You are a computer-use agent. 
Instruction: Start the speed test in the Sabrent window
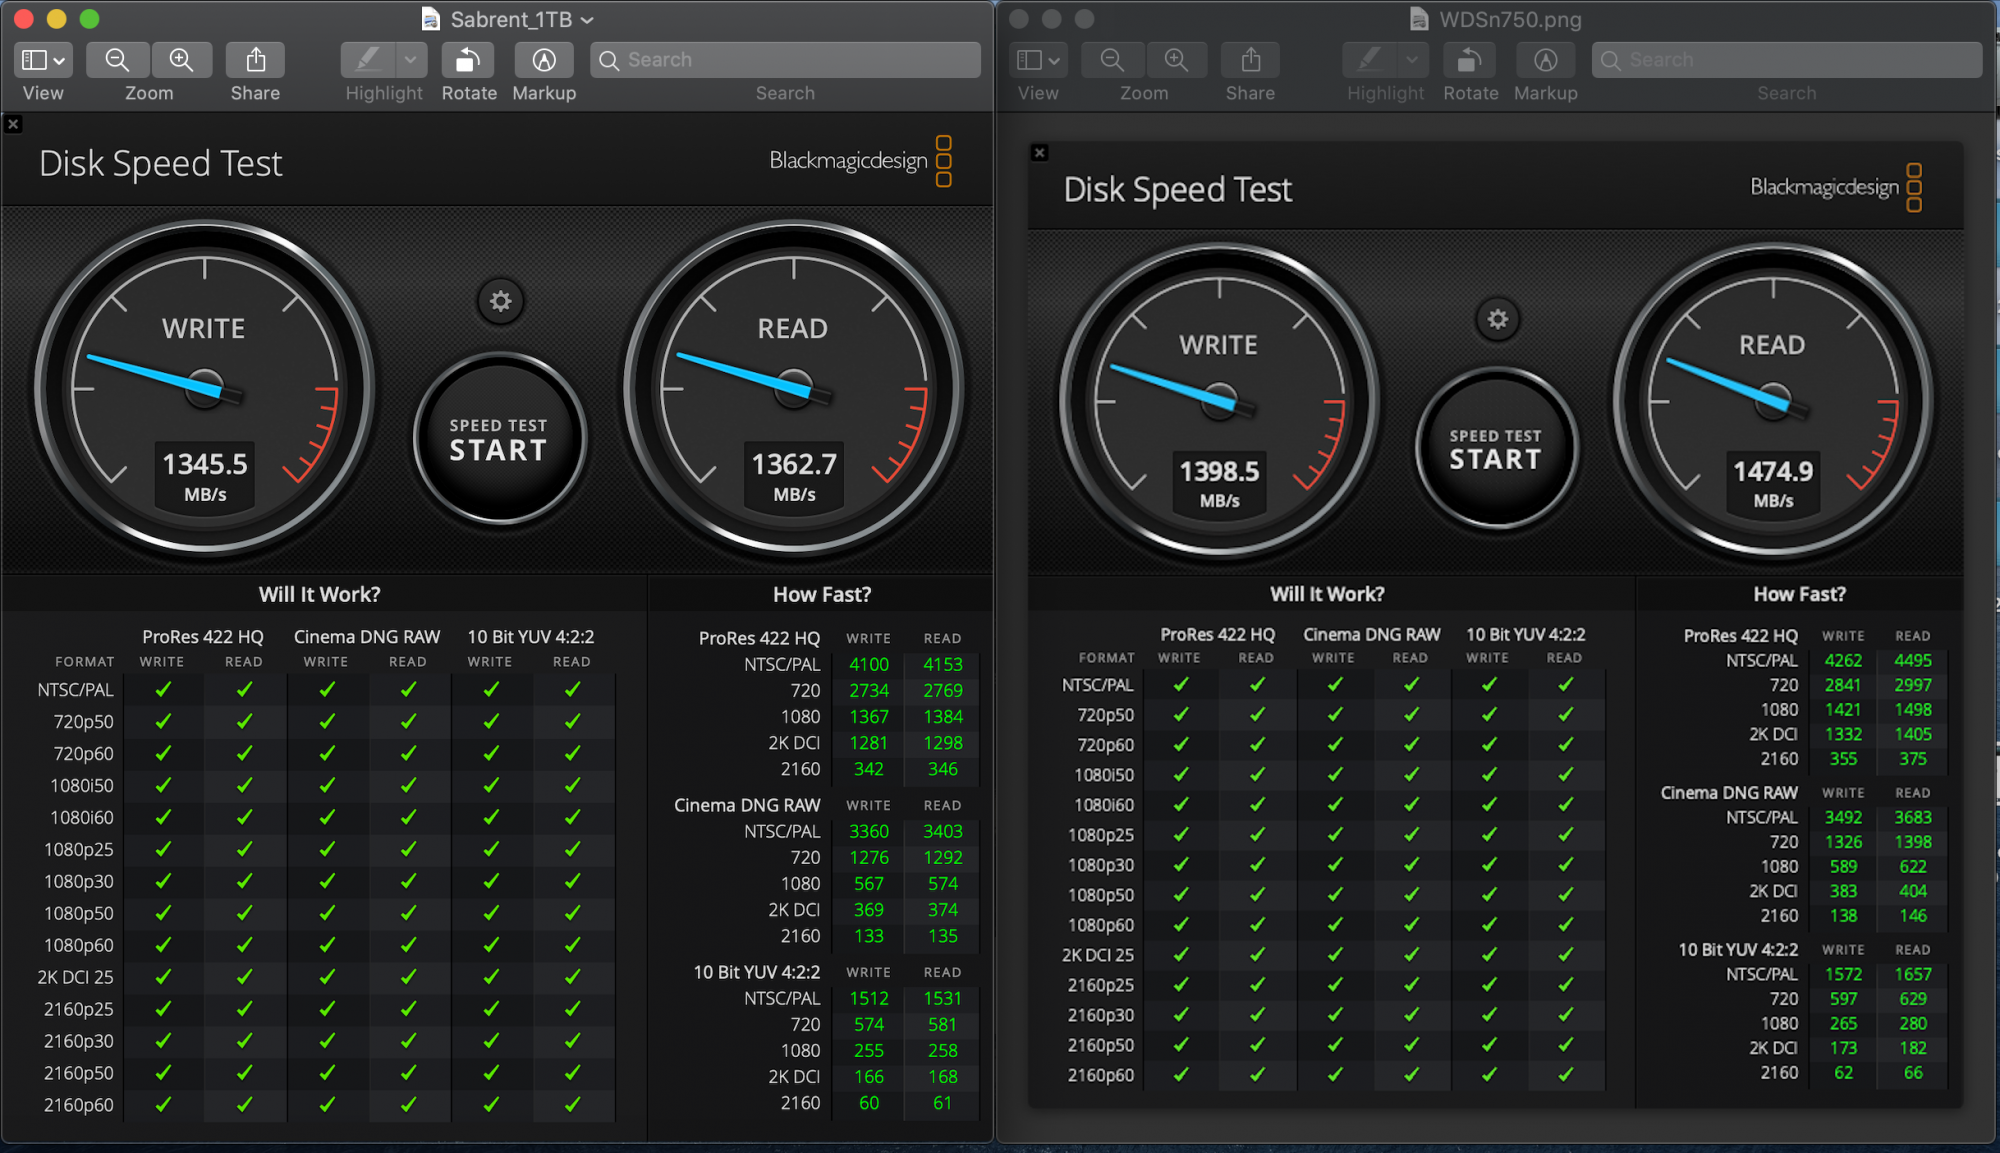click(x=498, y=439)
